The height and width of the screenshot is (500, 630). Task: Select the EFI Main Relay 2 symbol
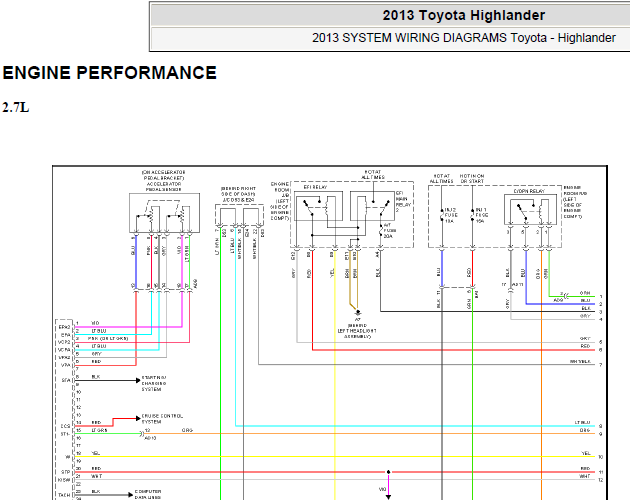point(372,206)
